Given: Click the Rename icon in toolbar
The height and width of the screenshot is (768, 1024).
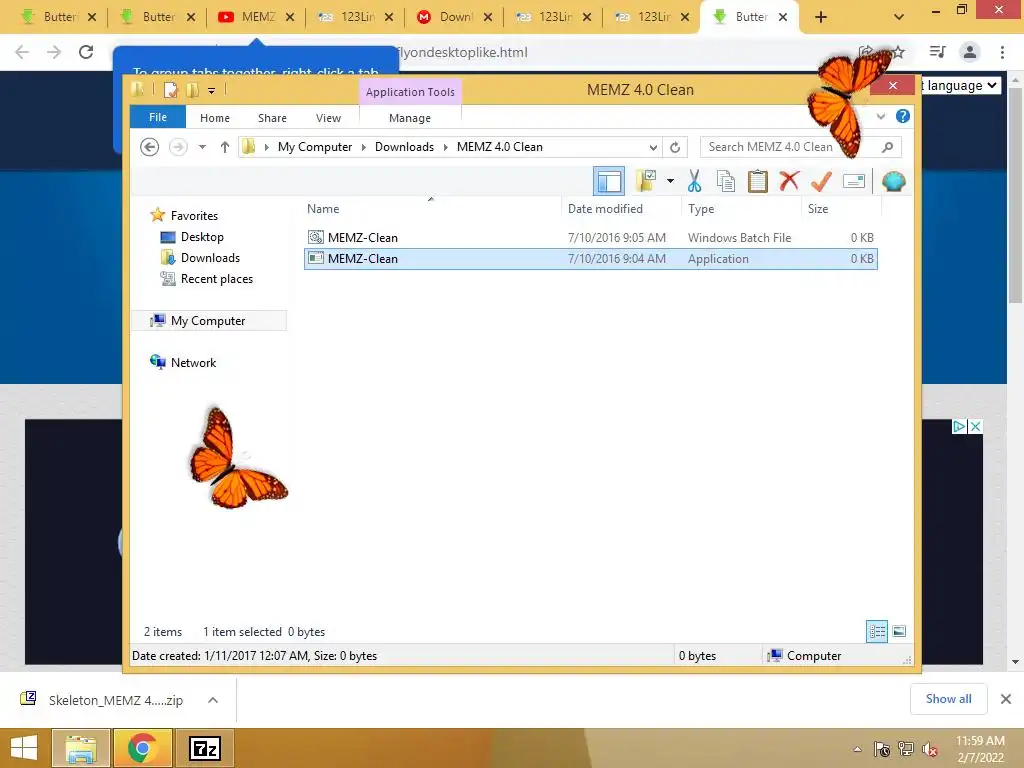Looking at the screenshot, I should pos(854,181).
